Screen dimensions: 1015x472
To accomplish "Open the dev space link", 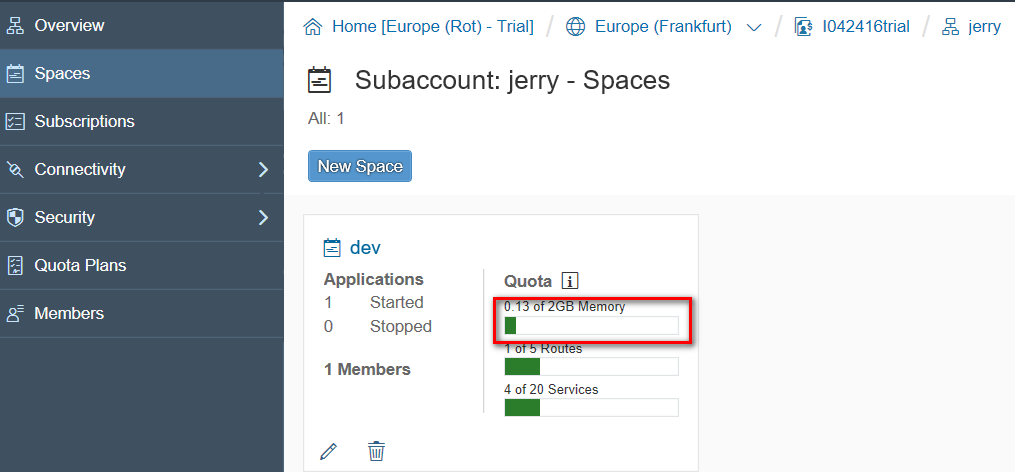I will click(x=365, y=248).
